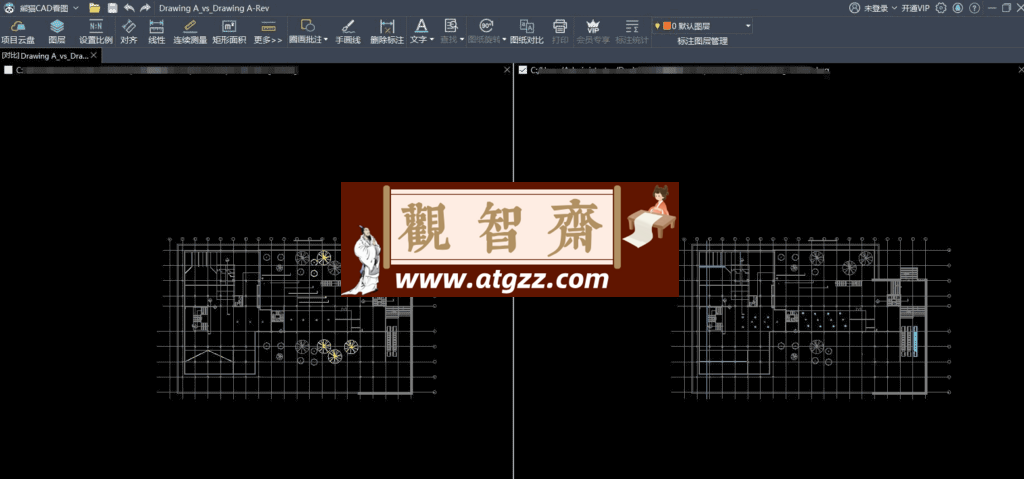Close the right comparison pane

(x=1020, y=69)
